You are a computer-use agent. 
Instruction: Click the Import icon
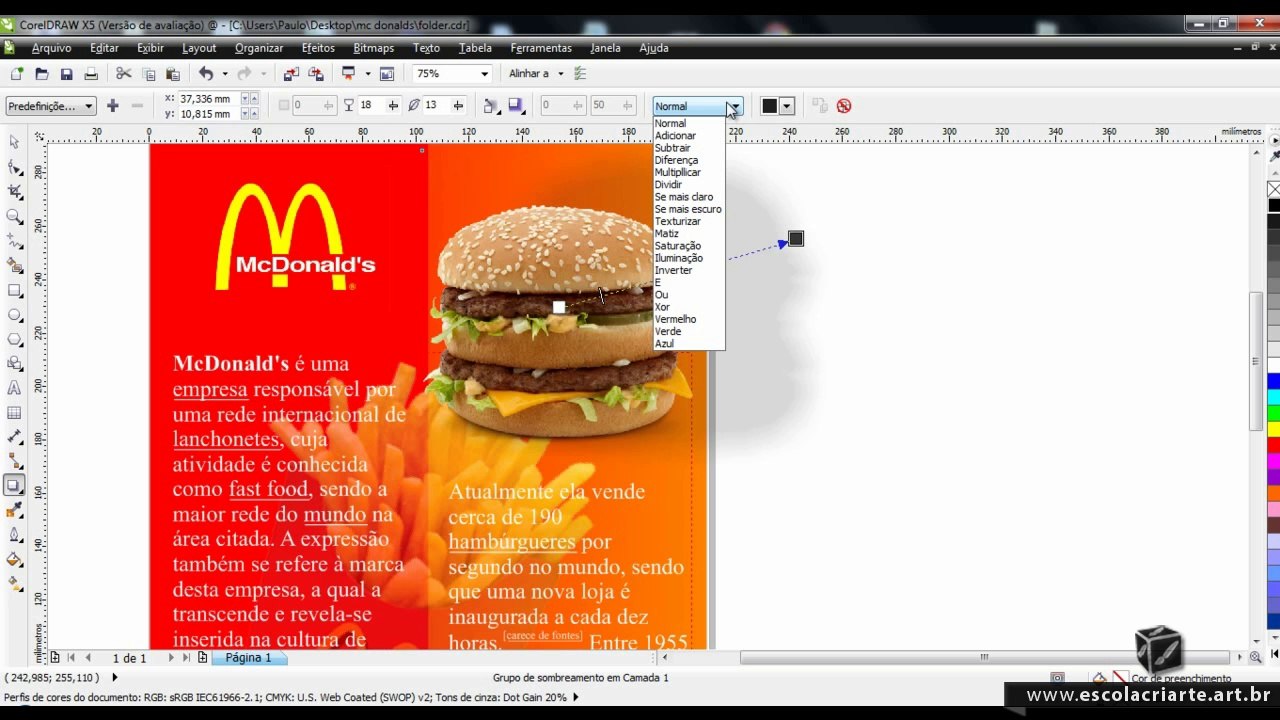[x=291, y=74]
